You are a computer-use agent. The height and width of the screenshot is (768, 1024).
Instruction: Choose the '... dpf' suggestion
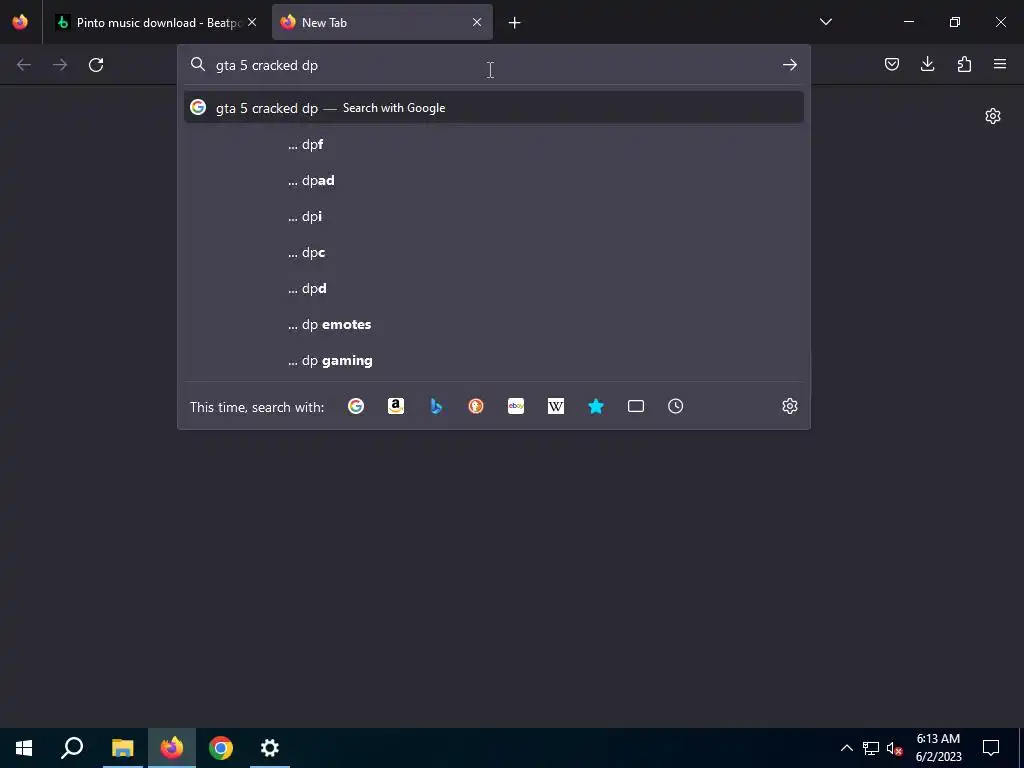coord(494,144)
